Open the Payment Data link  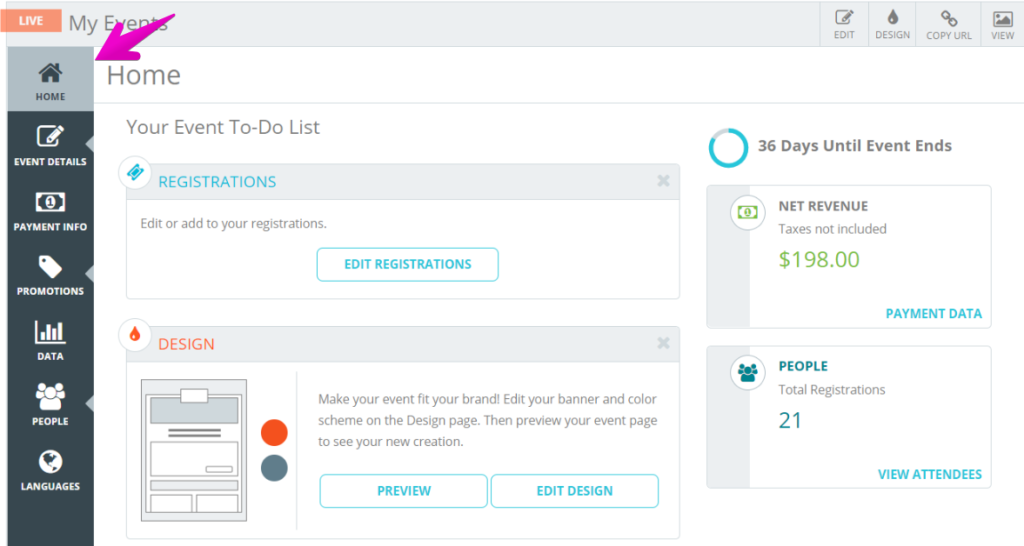click(x=933, y=313)
